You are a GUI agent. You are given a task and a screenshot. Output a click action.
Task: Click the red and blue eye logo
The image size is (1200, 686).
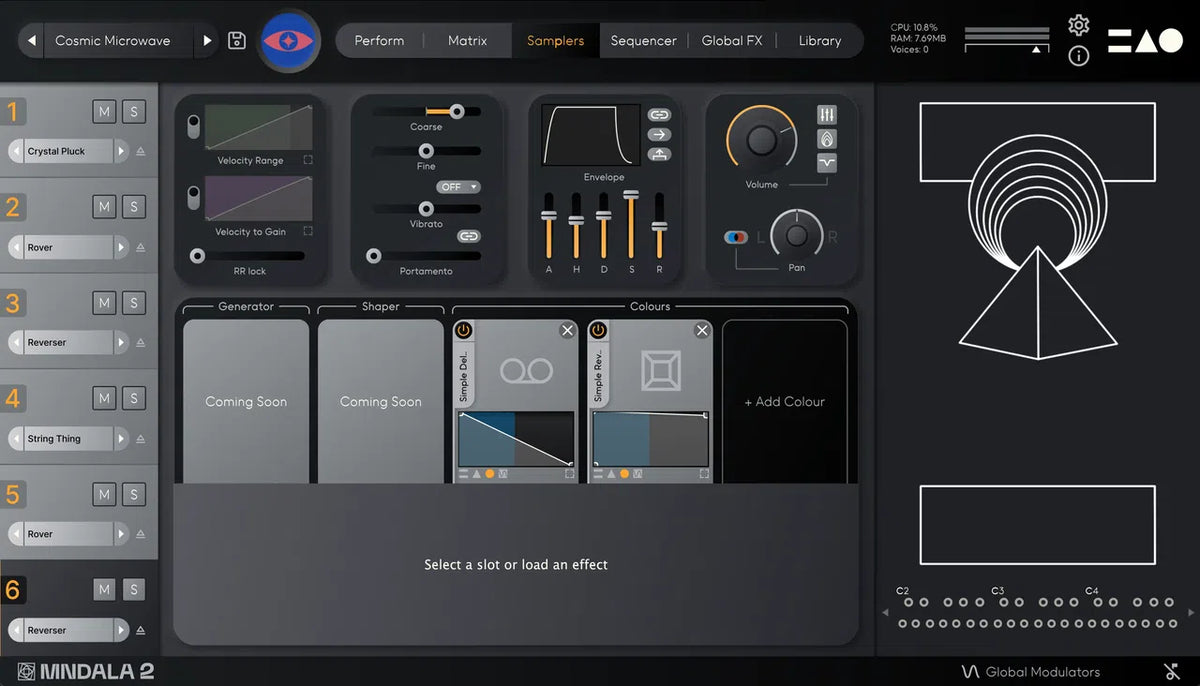(x=289, y=41)
